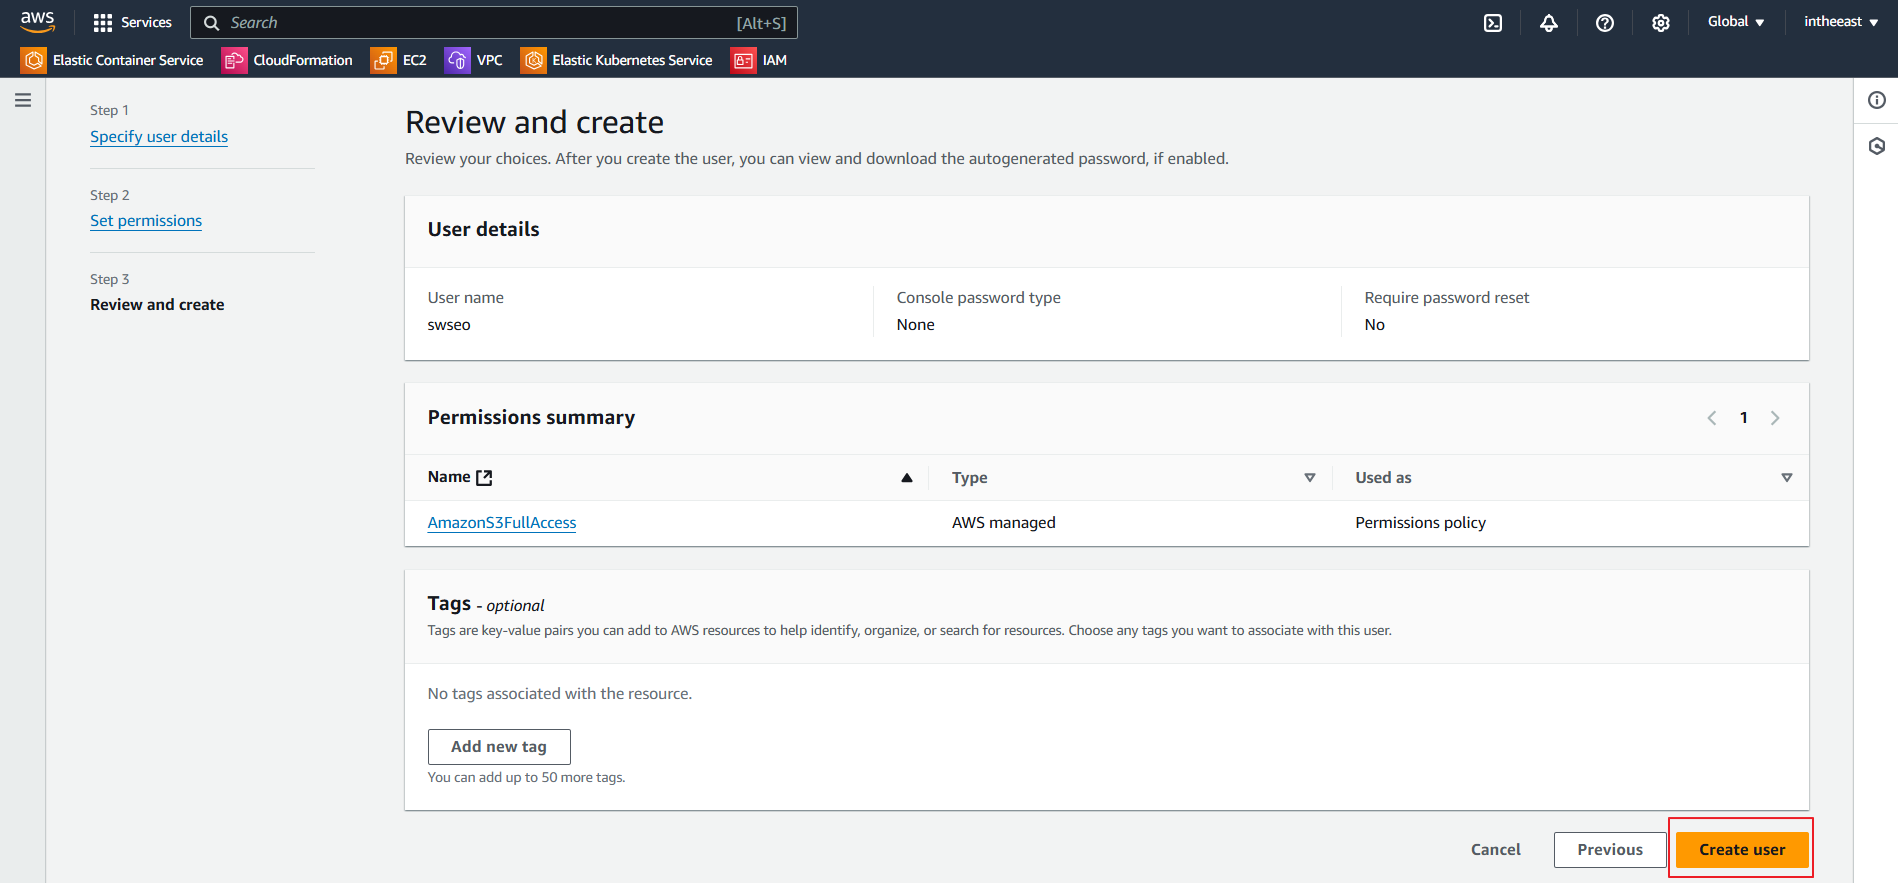Viewport: 1898px width, 883px height.
Task: Open the VPC shortcut label
Action: [x=489, y=60]
